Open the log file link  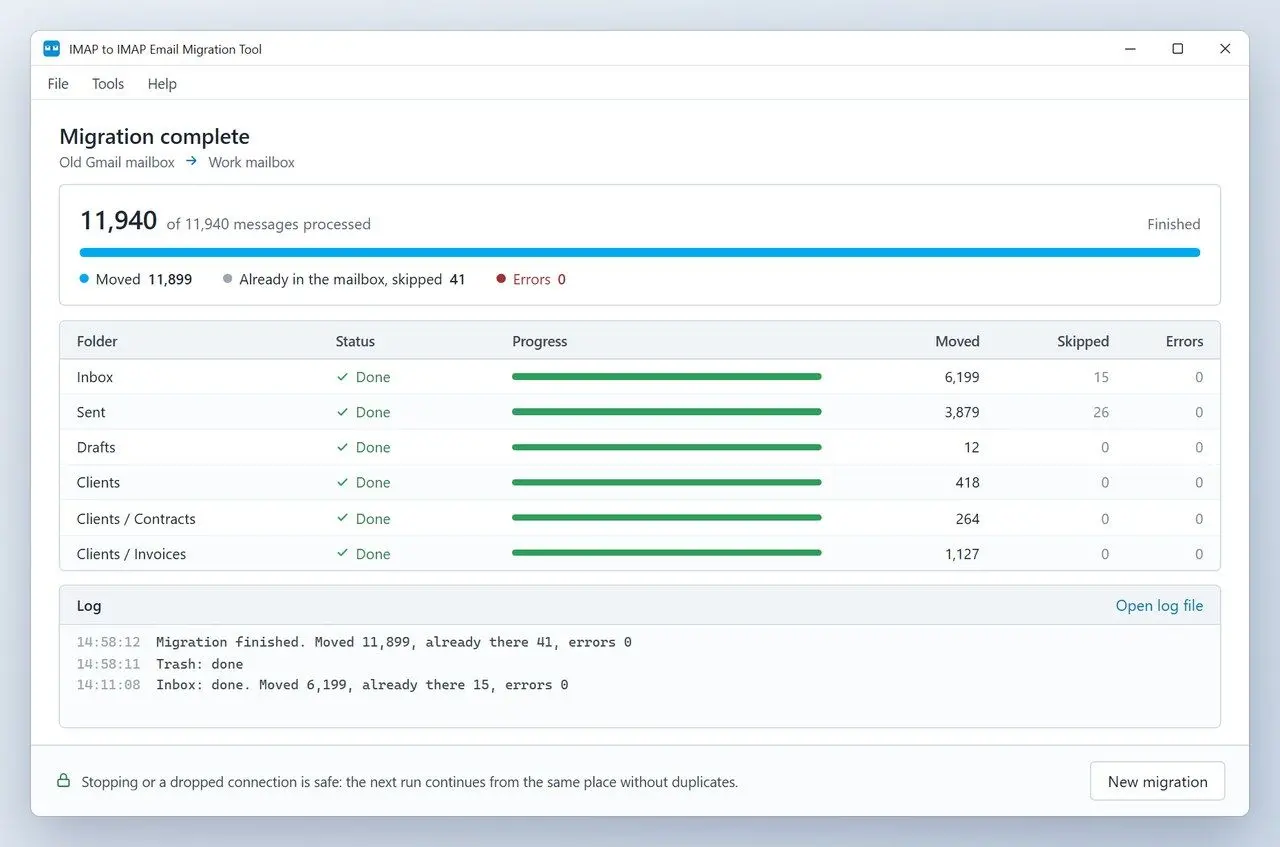click(1159, 605)
